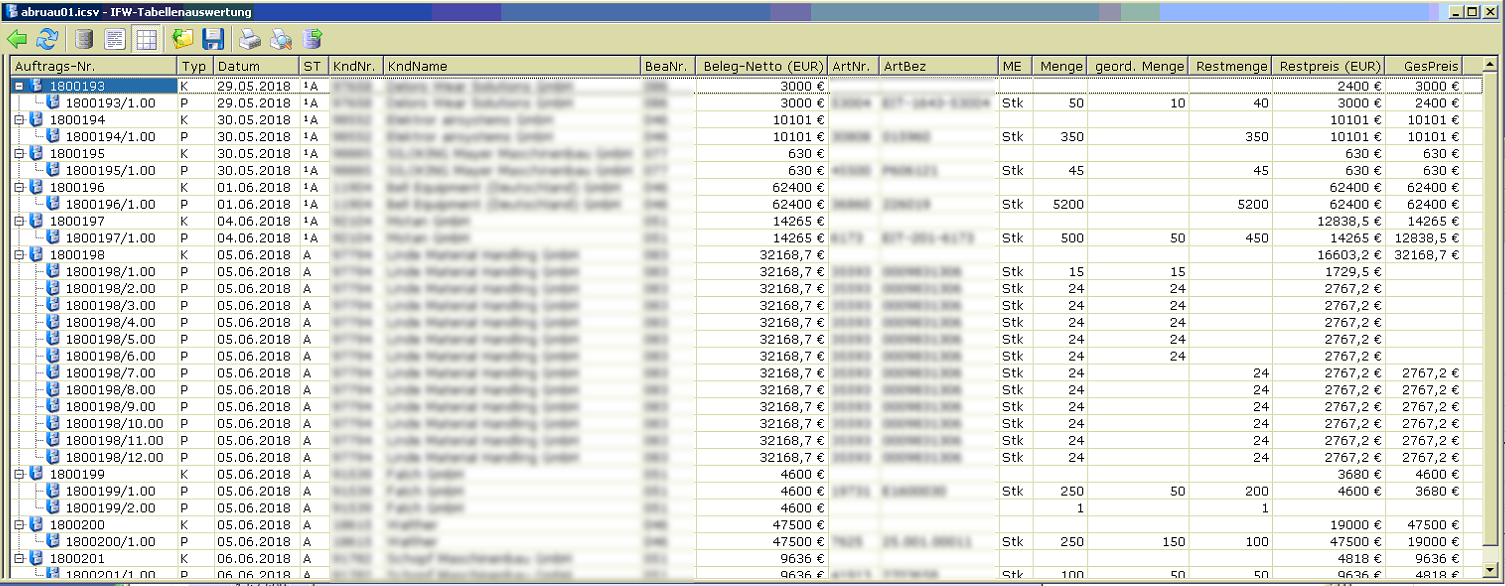Save using the blue floppy disk icon
1505x586 pixels.
(213, 39)
